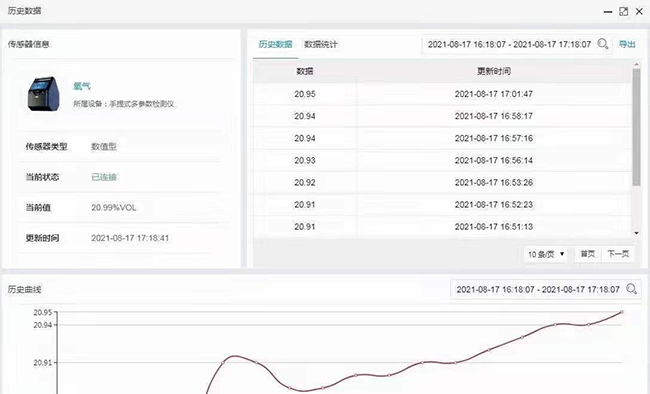Viewport: 650px width, 394px height.
Task: Close the 历史数据 window
Action: (x=639, y=12)
